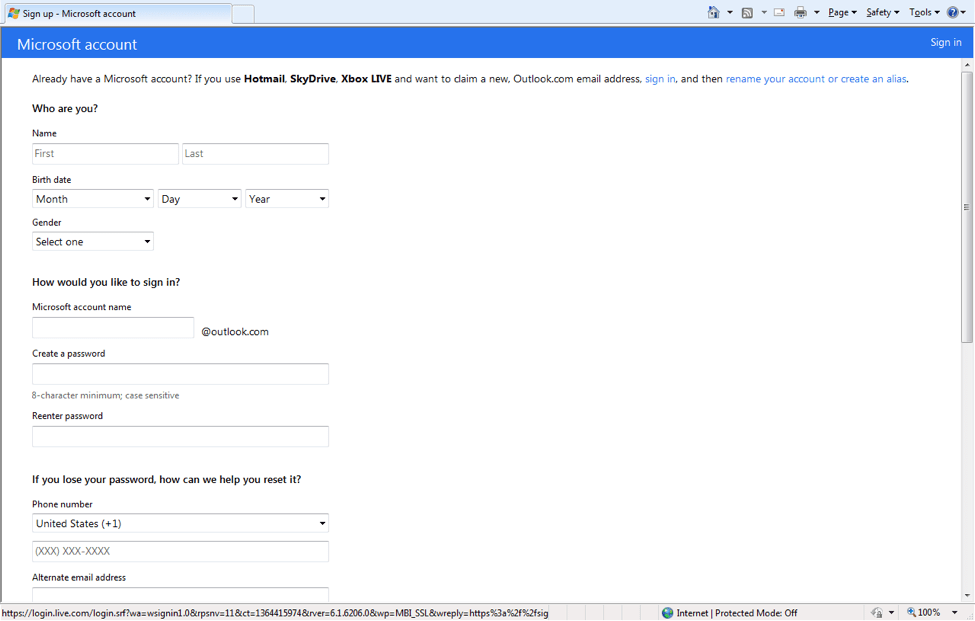Viewport: 975px width, 621px height.
Task: Click the page vertical scrollbar thumb
Action: [966, 207]
